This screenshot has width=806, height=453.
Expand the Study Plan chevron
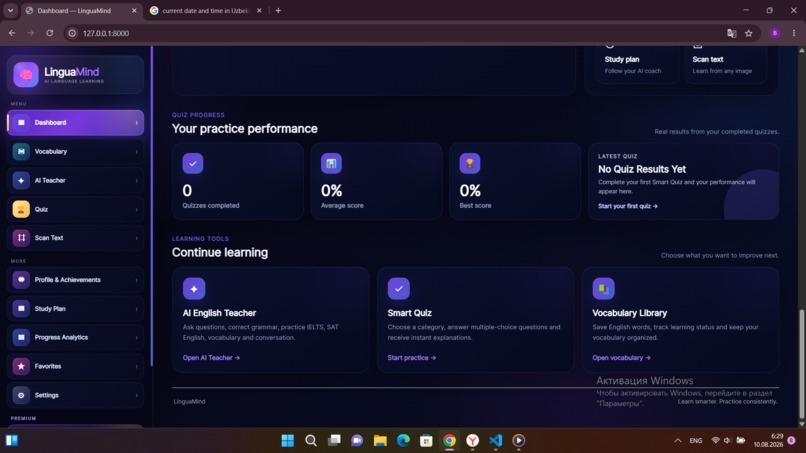tap(137, 309)
